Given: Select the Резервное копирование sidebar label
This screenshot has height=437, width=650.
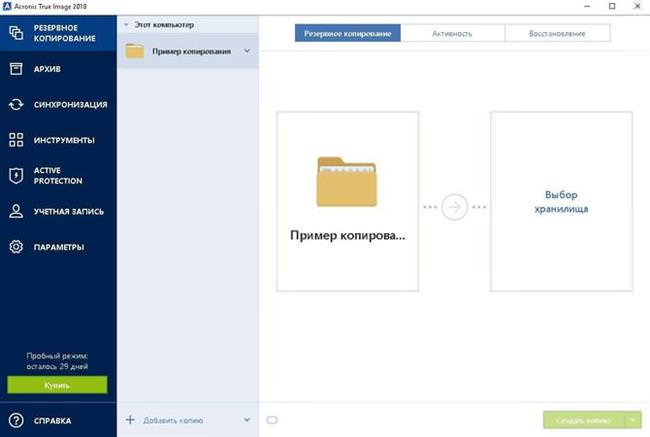Looking at the screenshot, I should pyautogui.click(x=65, y=33).
